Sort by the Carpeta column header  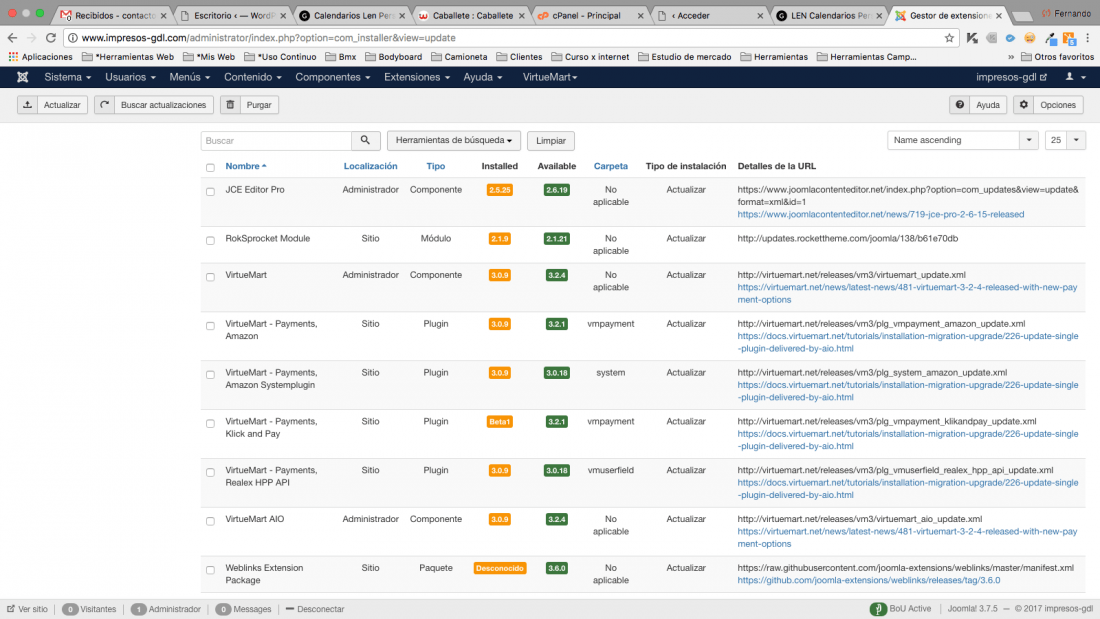610,166
